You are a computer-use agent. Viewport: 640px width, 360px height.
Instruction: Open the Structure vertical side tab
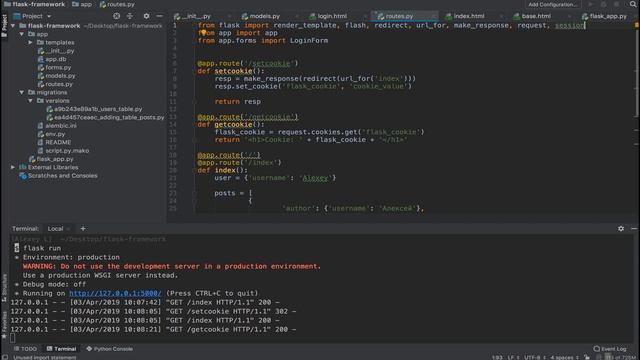[x=4, y=288]
